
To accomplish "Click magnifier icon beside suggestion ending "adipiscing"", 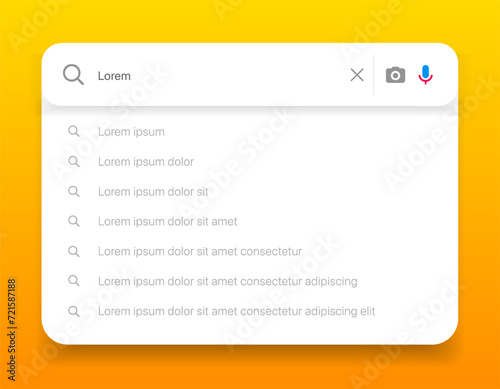I will [74, 281].
